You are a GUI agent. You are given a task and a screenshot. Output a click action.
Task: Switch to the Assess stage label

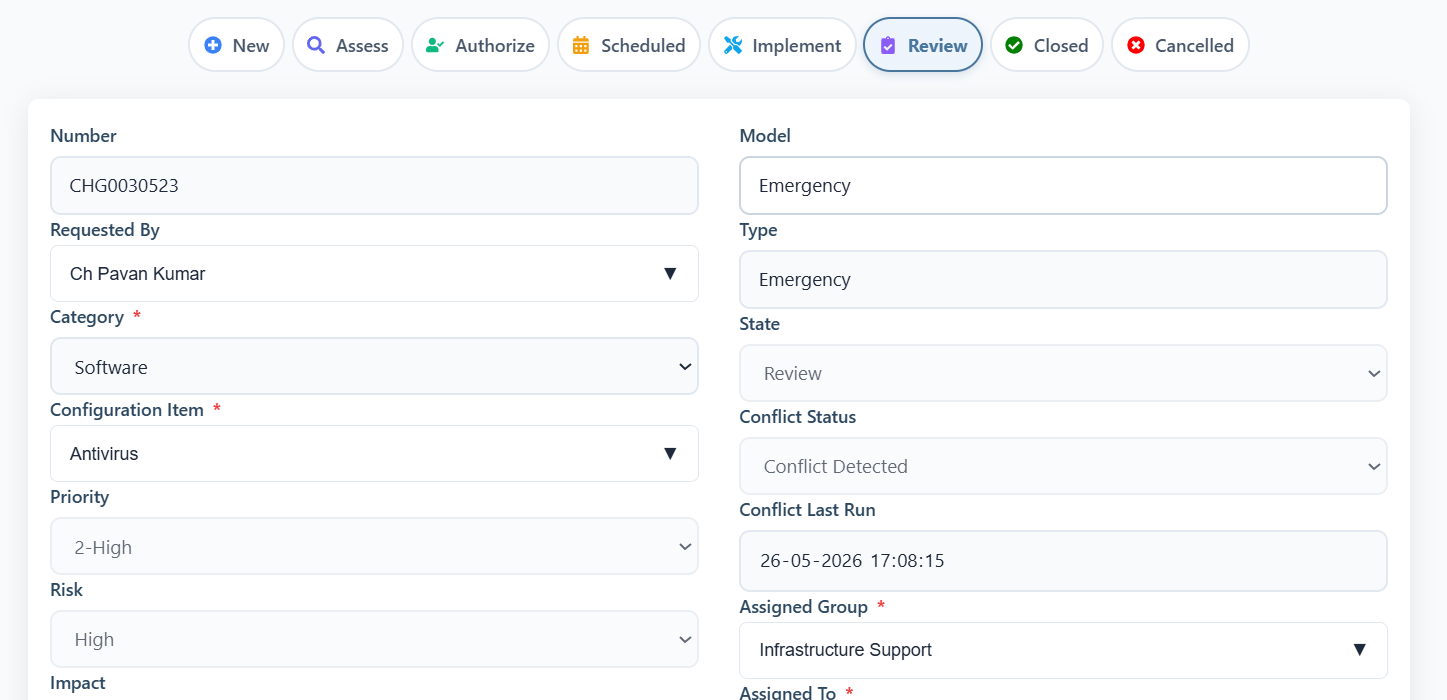362,45
